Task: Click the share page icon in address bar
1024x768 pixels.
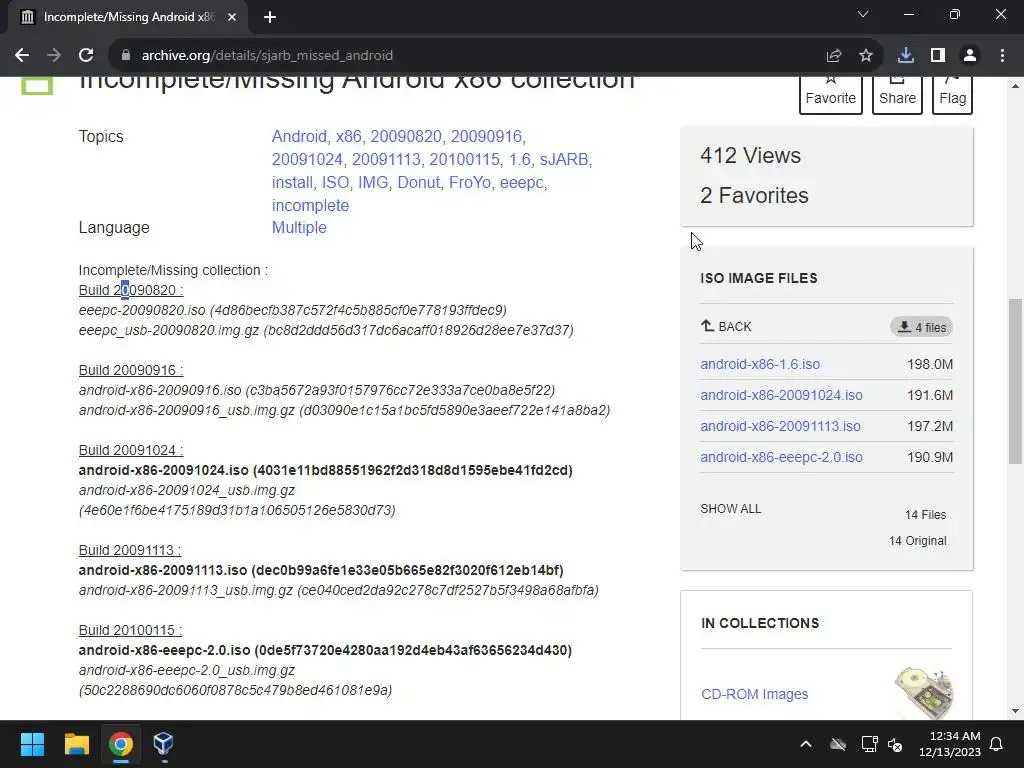Action: [833, 56]
